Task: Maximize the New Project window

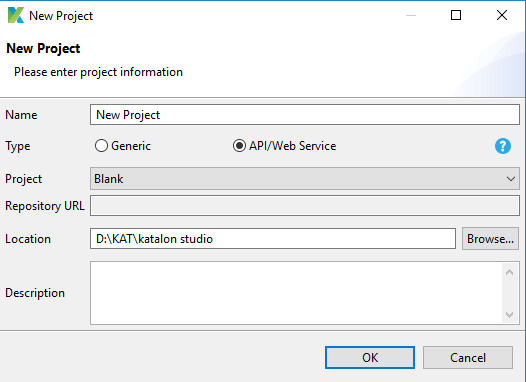Action: (x=456, y=15)
